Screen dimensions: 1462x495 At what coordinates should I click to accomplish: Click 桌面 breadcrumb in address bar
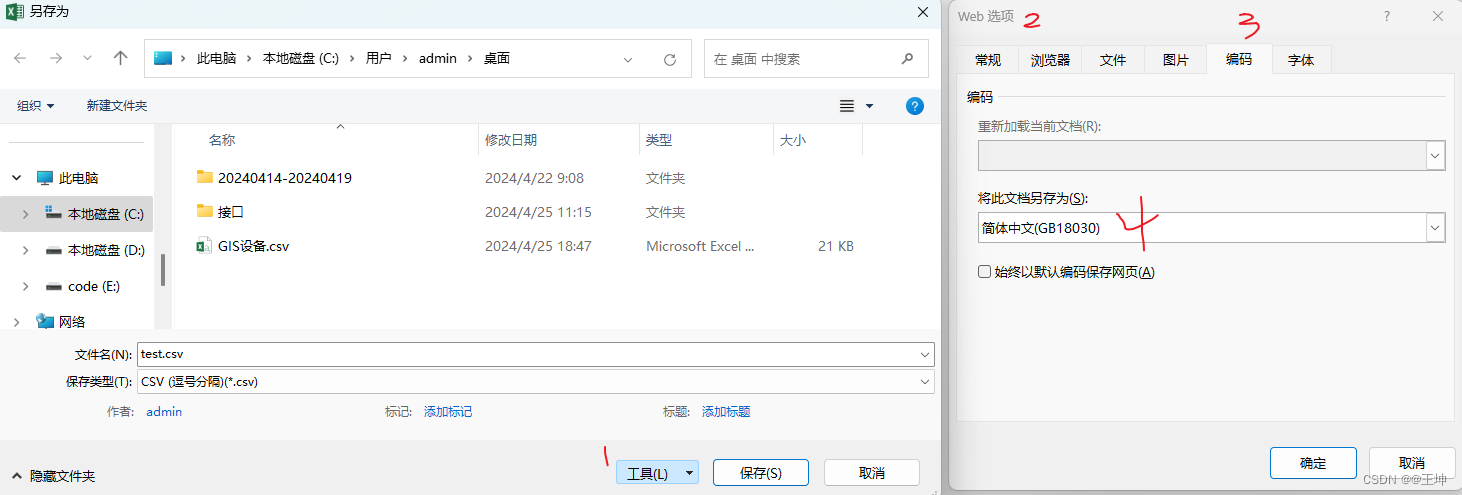(497, 59)
